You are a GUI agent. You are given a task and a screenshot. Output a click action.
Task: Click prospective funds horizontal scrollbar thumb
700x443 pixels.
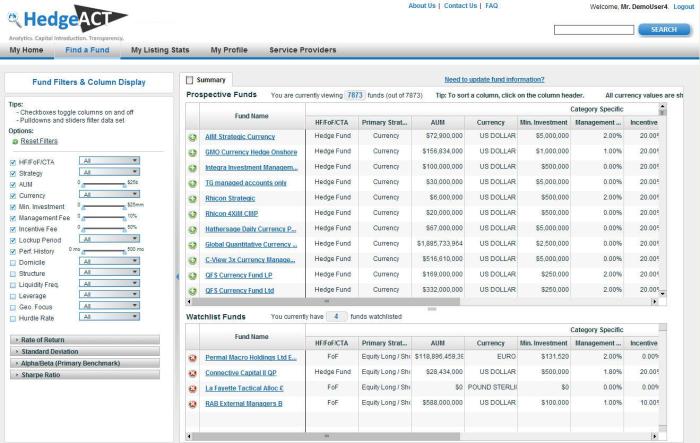(x=326, y=302)
